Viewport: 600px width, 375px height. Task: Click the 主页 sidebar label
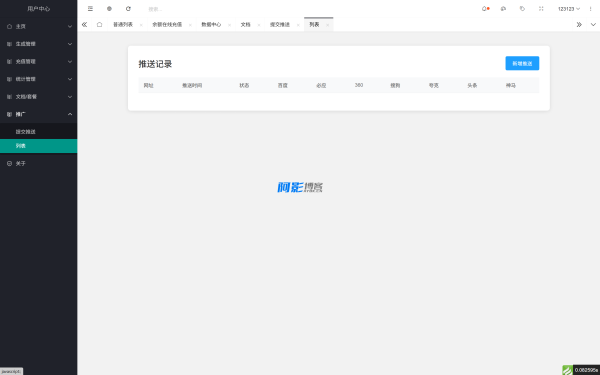(21, 26)
